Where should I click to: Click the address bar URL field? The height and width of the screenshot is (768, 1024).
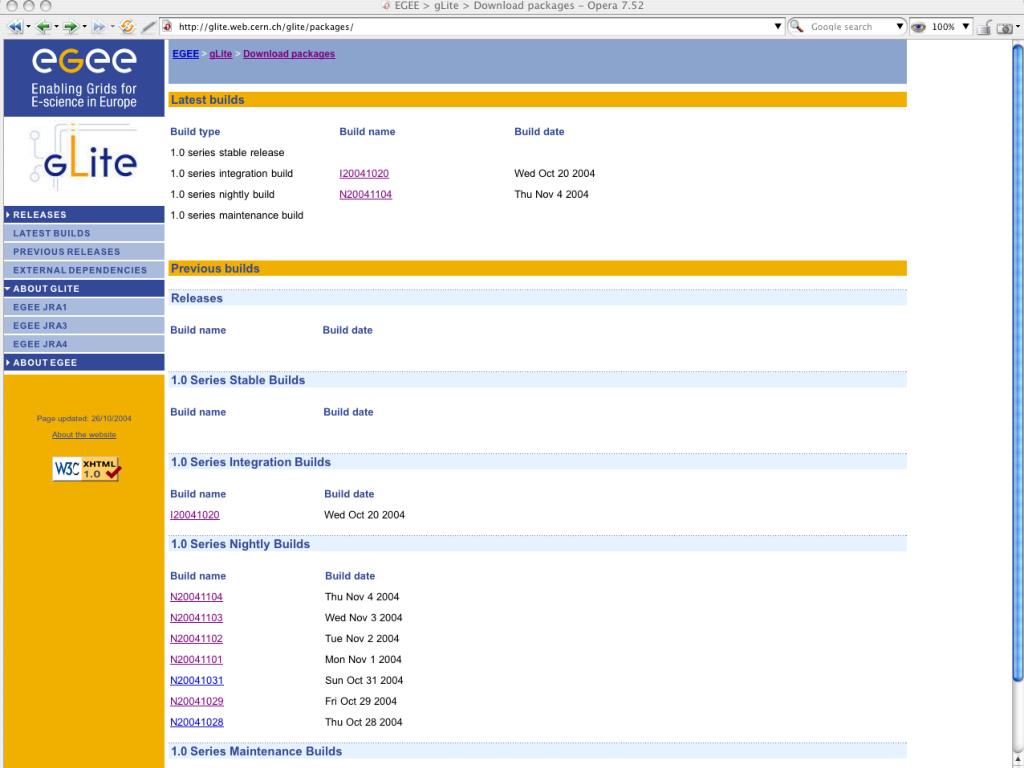(x=473, y=27)
